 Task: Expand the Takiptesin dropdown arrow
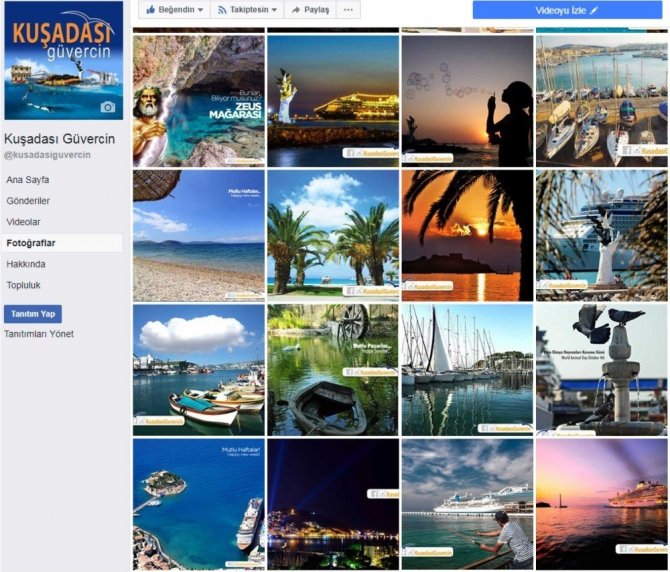pos(274,10)
